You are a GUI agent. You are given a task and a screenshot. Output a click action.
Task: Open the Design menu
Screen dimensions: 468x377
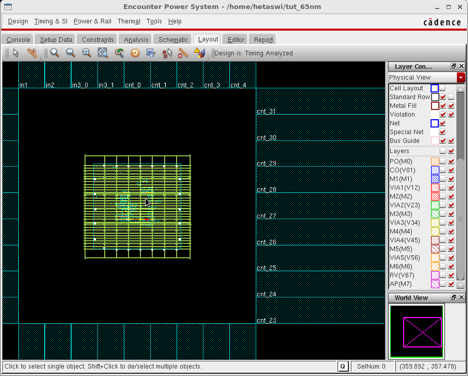click(18, 21)
